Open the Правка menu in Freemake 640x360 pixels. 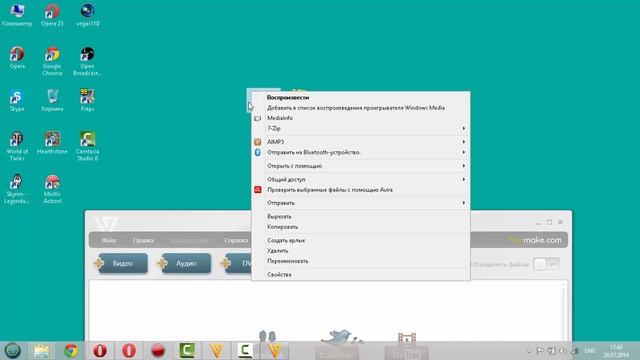click(x=143, y=240)
